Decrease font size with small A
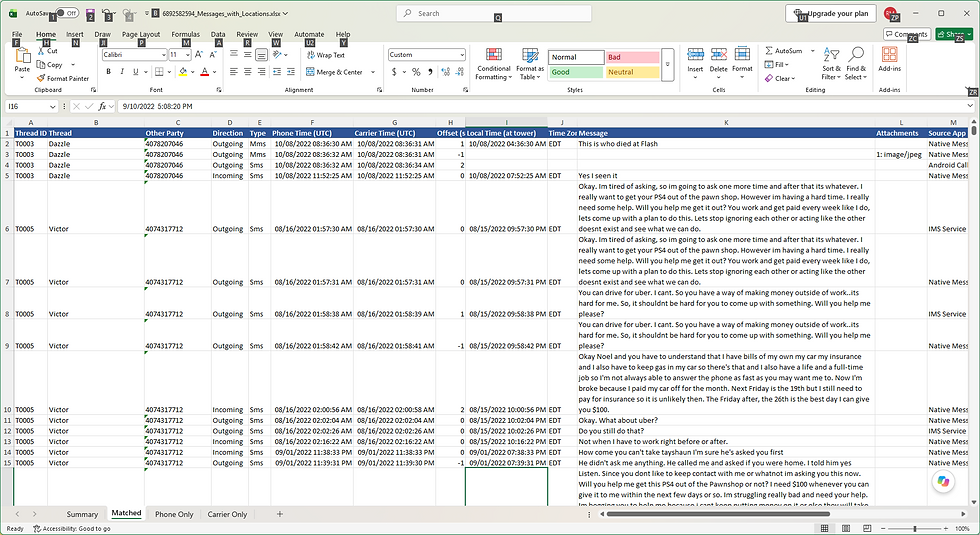The width and height of the screenshot is (980, 535). (x=212, y=54)
